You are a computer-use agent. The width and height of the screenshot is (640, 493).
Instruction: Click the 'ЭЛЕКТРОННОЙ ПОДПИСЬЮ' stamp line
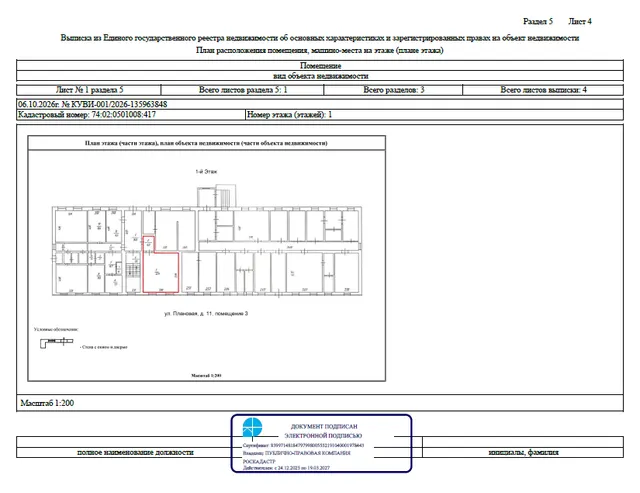click(x=323, y=436)
